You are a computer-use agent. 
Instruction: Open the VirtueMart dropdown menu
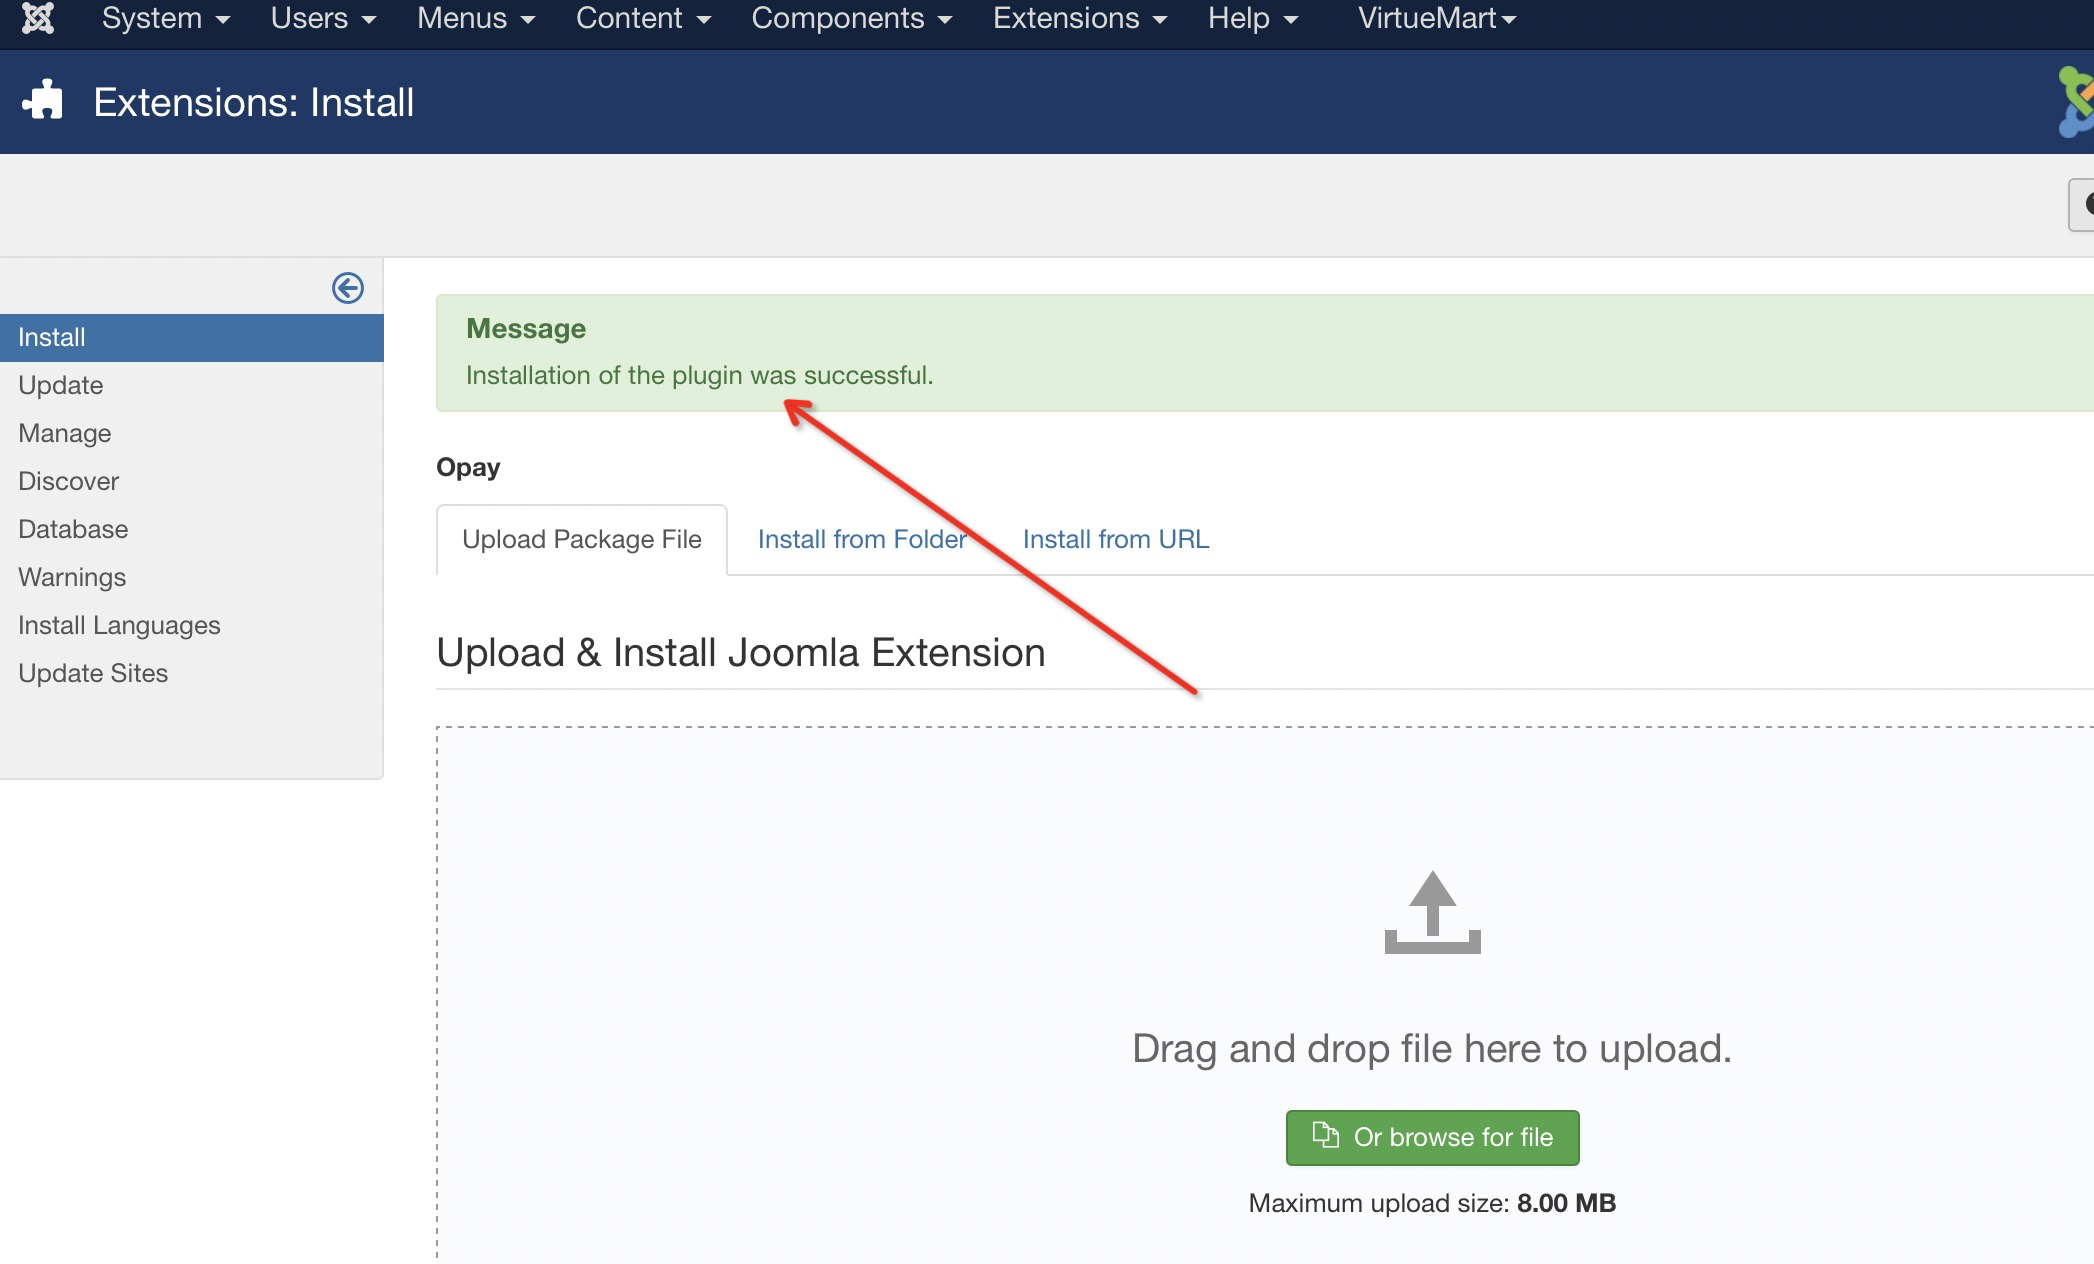click(1437, 18)
